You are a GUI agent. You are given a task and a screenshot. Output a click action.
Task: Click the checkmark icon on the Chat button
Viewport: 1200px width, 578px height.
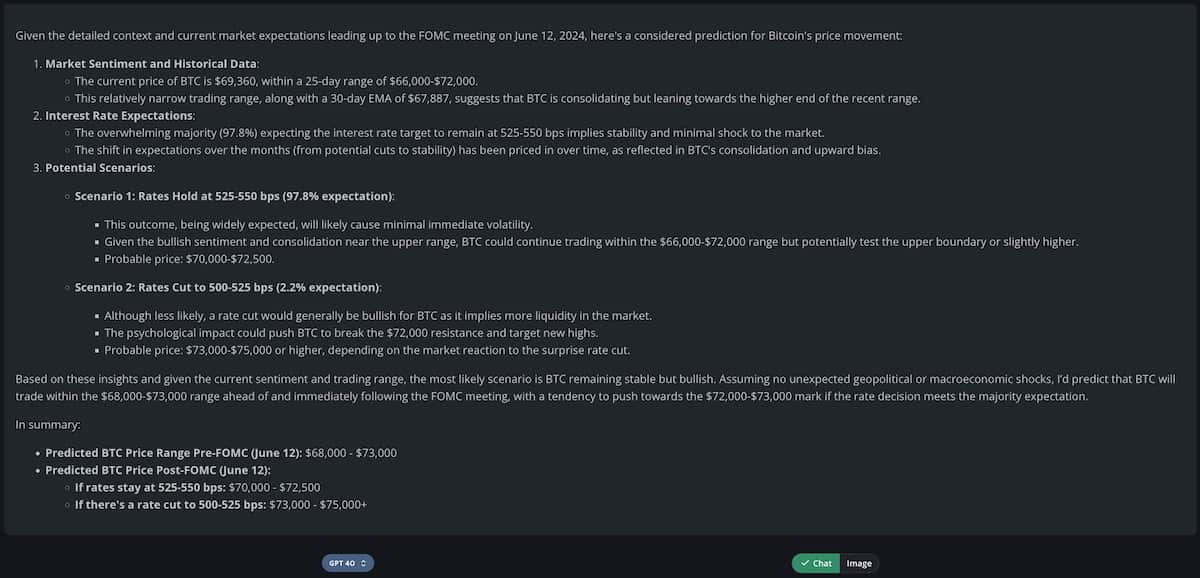[x=806, y=563]
